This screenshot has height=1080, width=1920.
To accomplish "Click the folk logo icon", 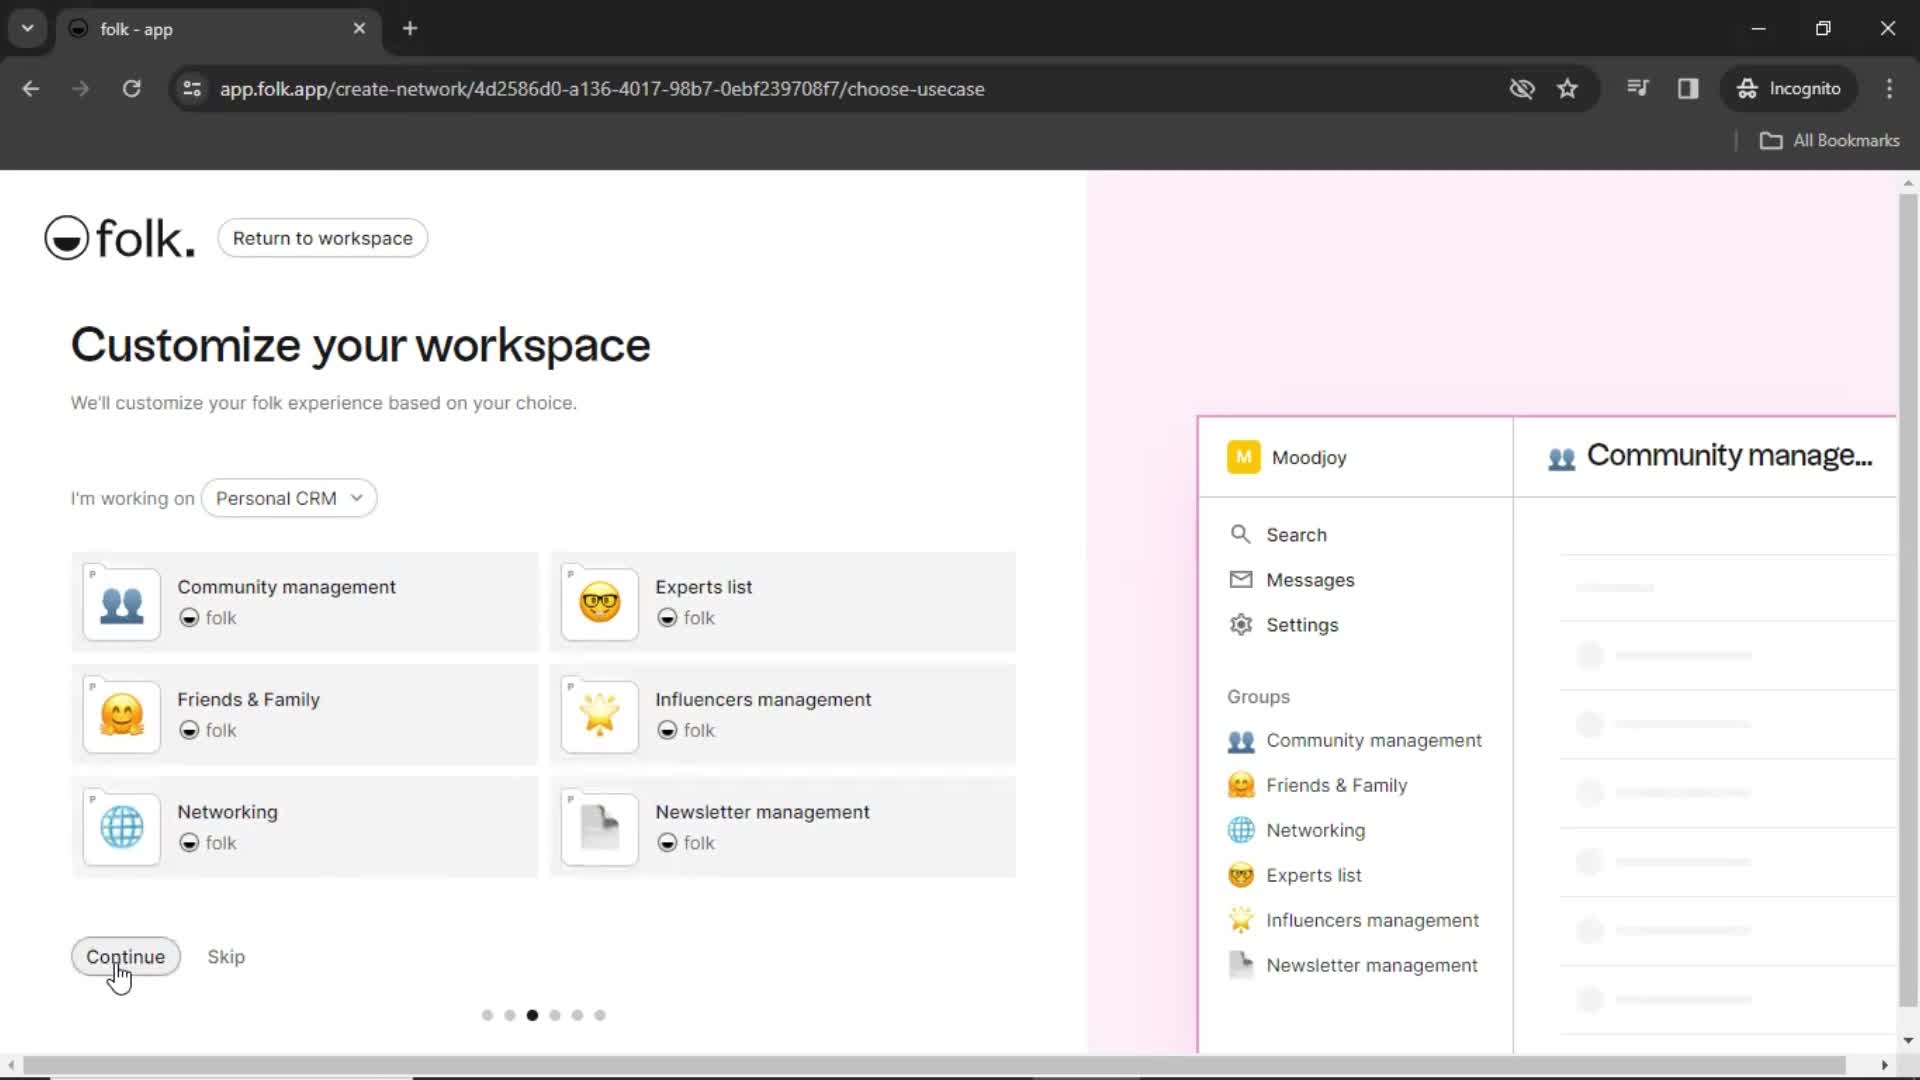I will coord(65,237).
